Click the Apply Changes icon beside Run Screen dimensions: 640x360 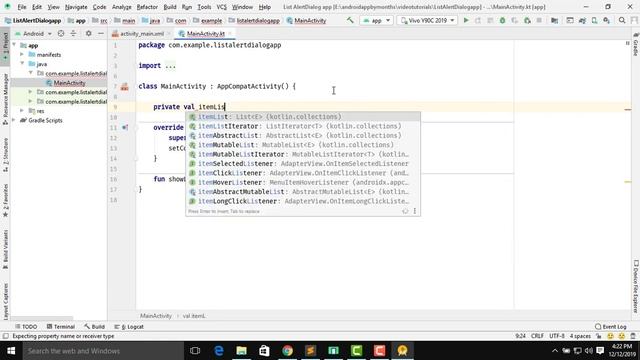click(478, 20)
